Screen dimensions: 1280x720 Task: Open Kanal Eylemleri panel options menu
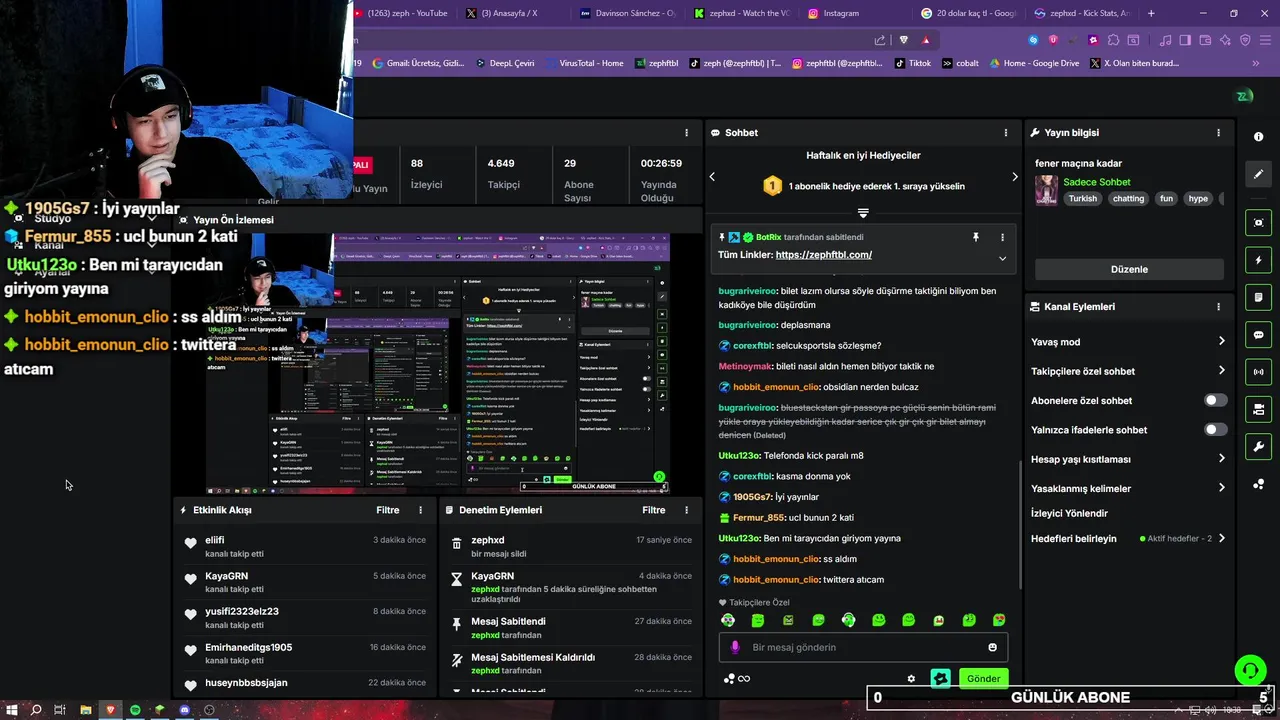[x=1218, y=307]
